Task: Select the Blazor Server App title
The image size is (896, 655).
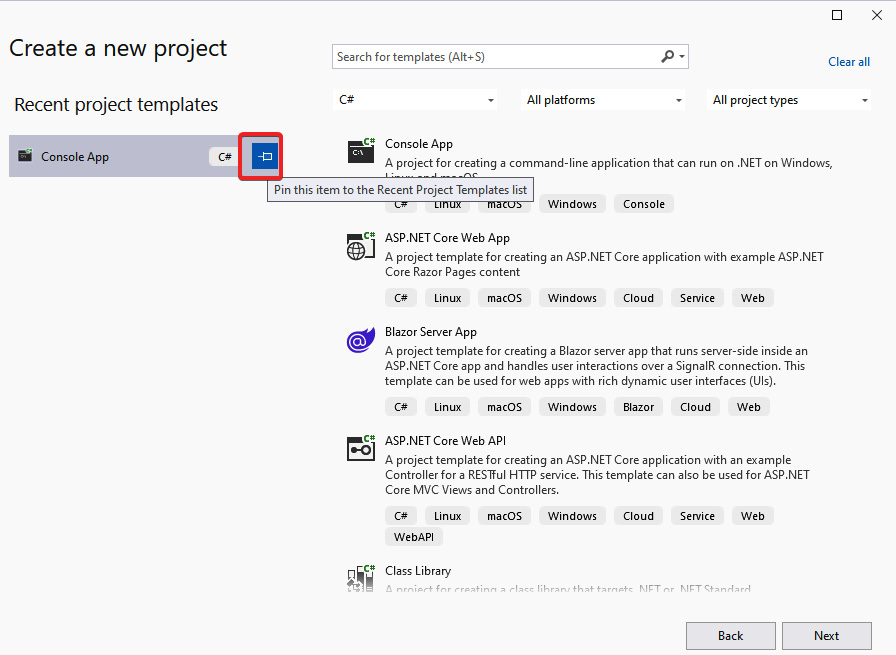Action: click(x=431, y=332)
